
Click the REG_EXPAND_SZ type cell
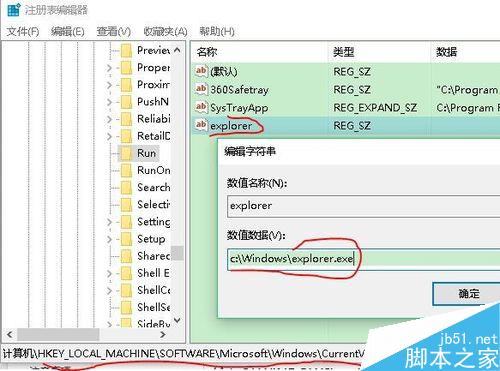(375, 108)
